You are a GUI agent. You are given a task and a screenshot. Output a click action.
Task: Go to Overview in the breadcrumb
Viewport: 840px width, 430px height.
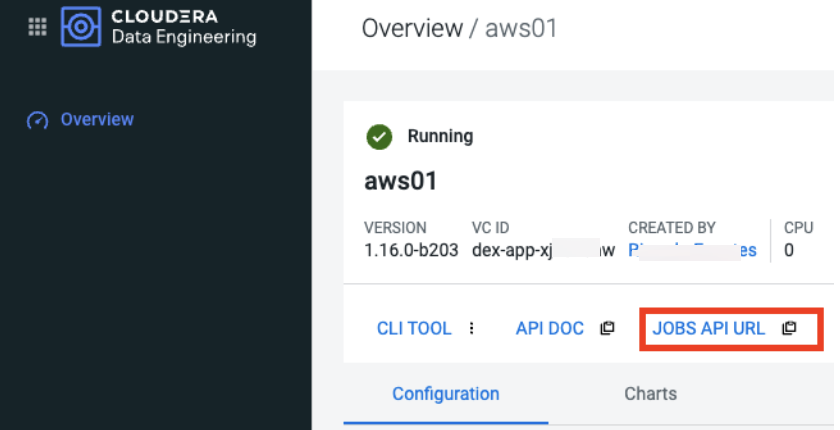pos(411,28)
